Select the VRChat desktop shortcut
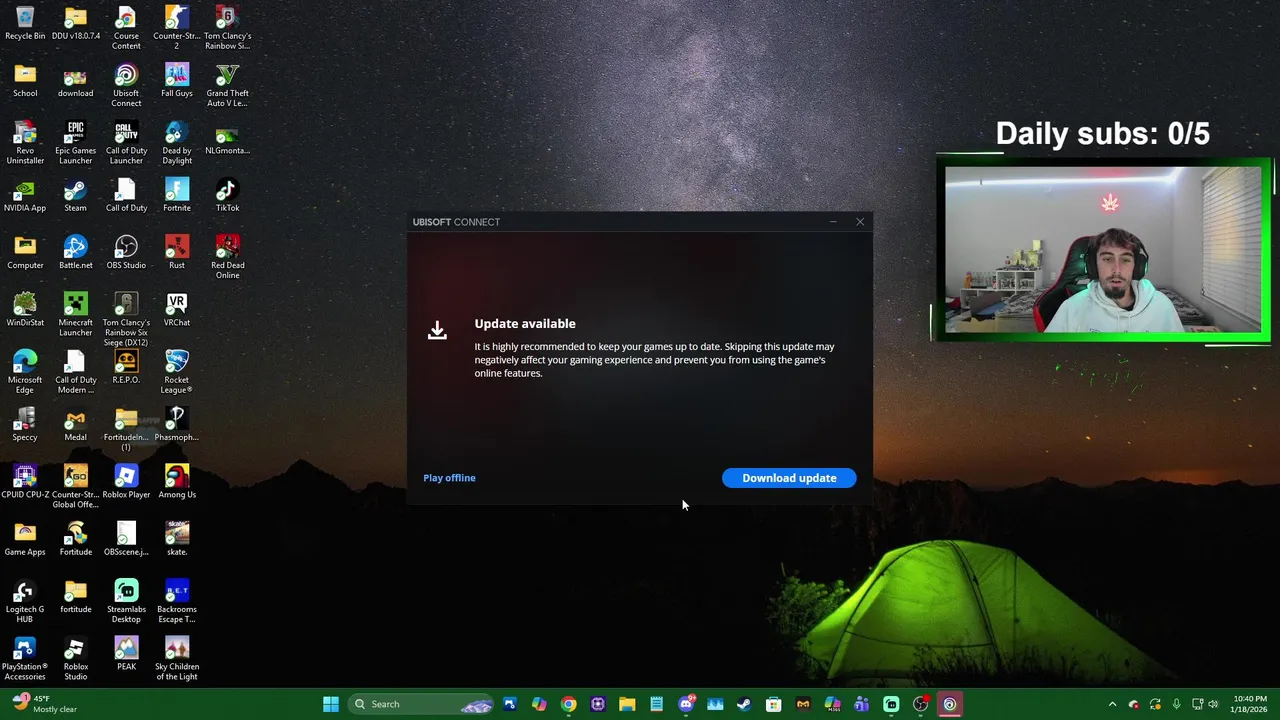This screenshot has height=720, width=1280. point(177,310)
